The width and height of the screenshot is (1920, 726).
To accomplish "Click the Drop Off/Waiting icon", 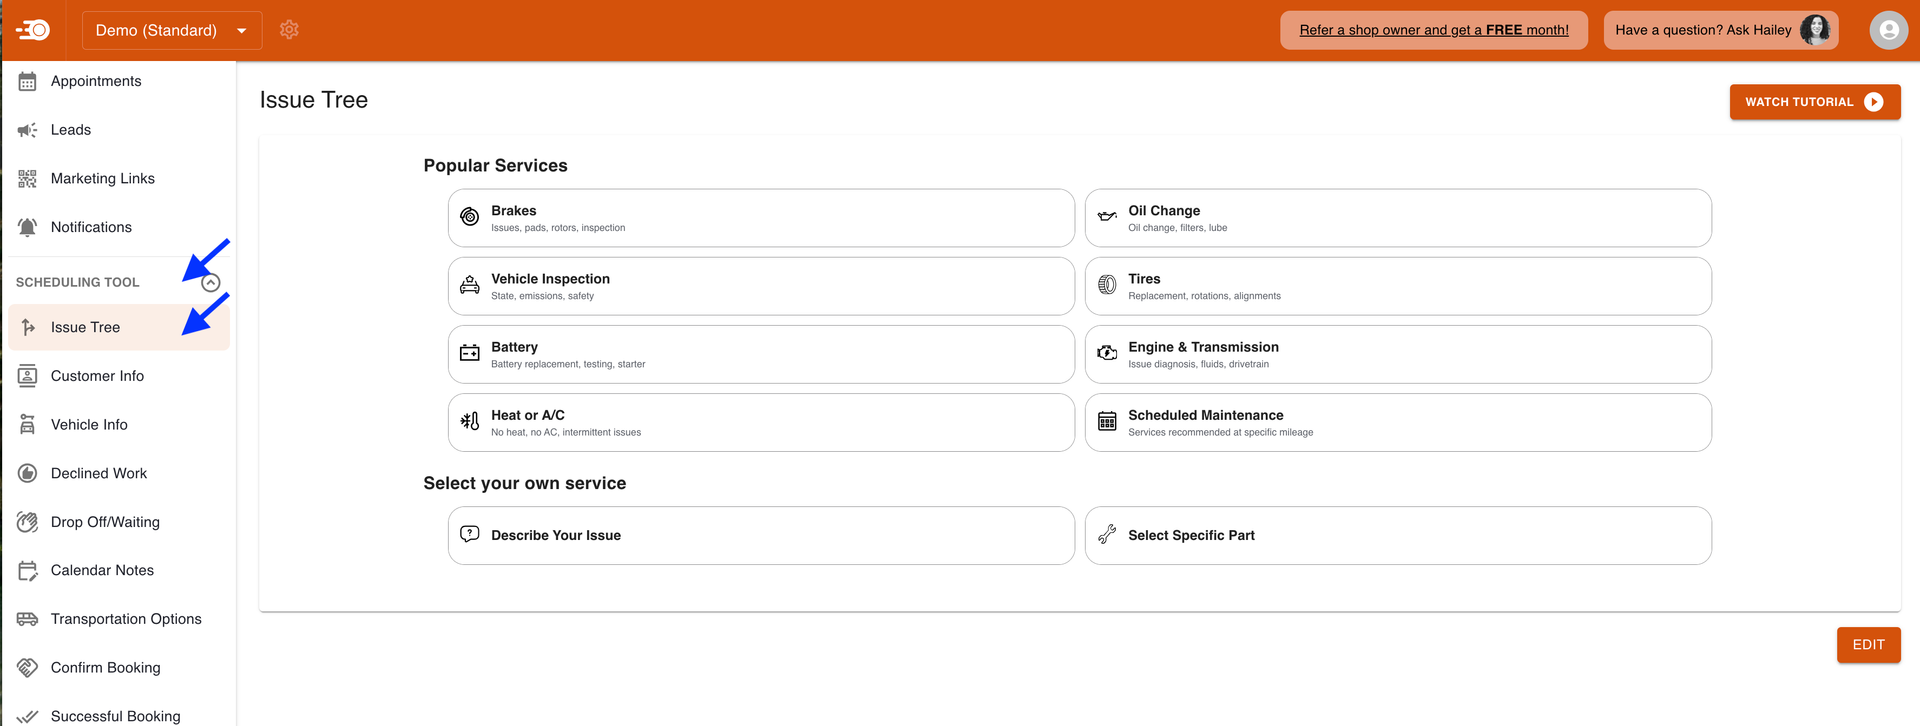I will 27,522.
